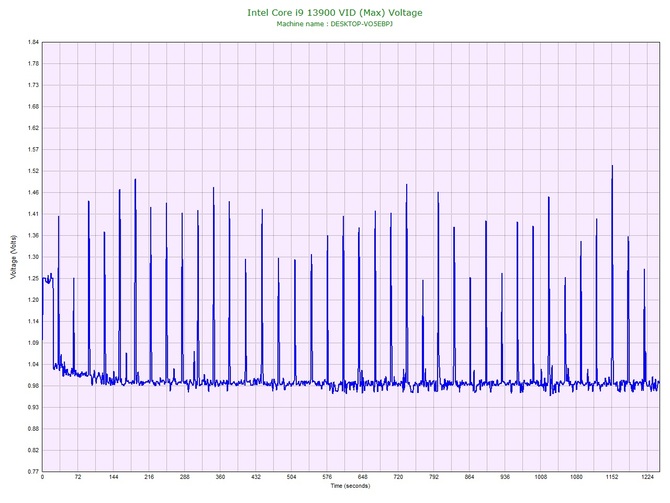Screen dimensions: 670x503
Task: Click the 864 time axis value
Action: 470,477
